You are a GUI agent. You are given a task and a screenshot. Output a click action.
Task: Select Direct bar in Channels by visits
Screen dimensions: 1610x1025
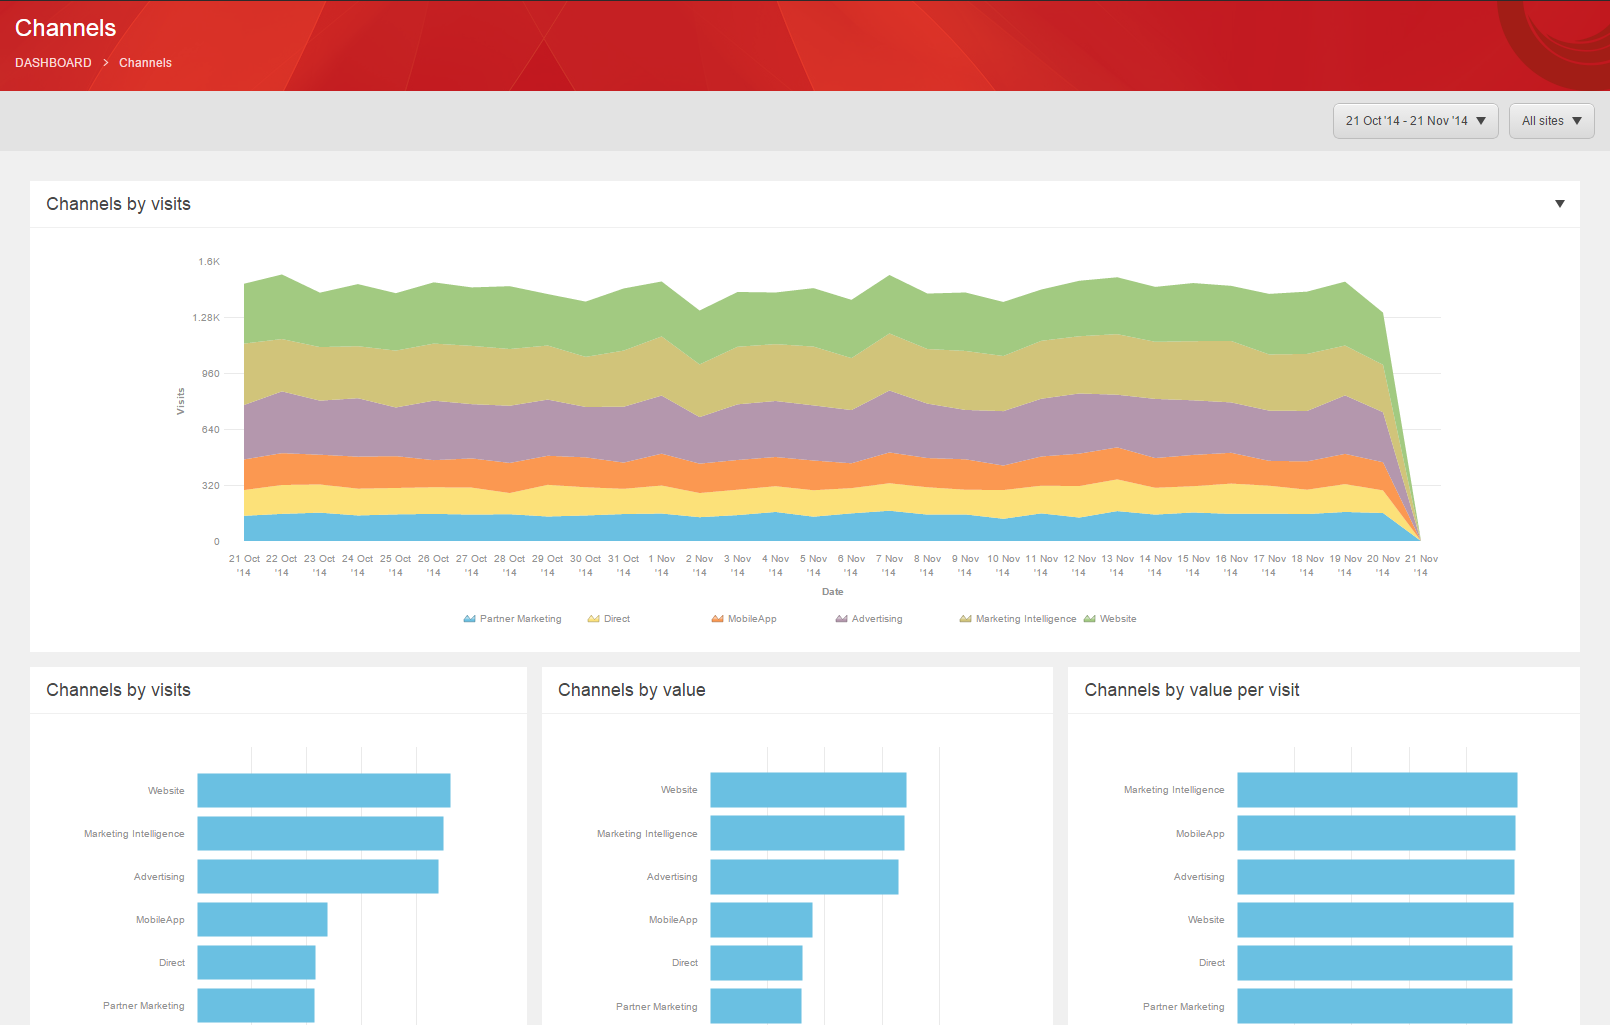tap(256, 962)
